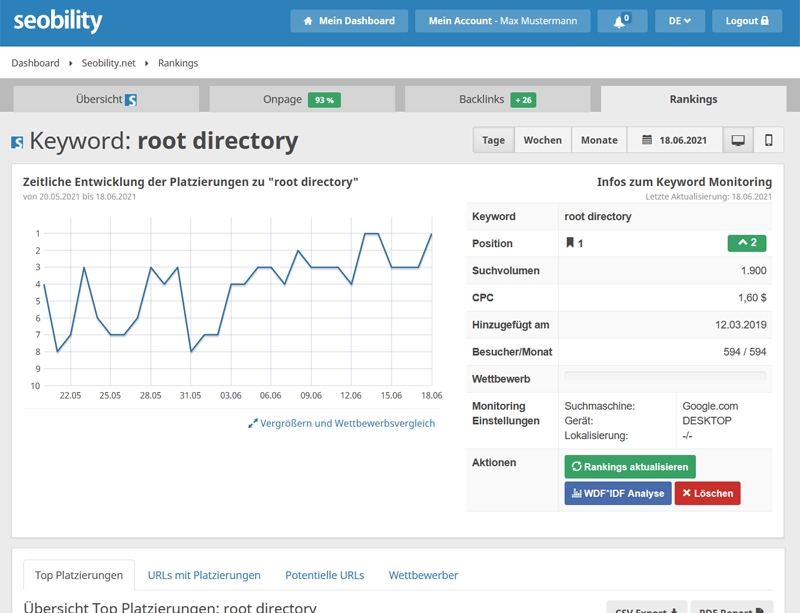Image resolution: width=800 pixels, height=613 pixels.
Task: Click the Rankings aktualisieren button
Action: (630, 467)
